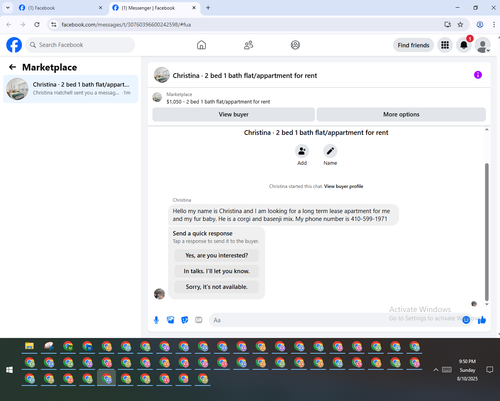Show hidden system tray icons chevron
Image resolution: width=500 pixels, height=401 pixels.
click(x=435, y=370)
